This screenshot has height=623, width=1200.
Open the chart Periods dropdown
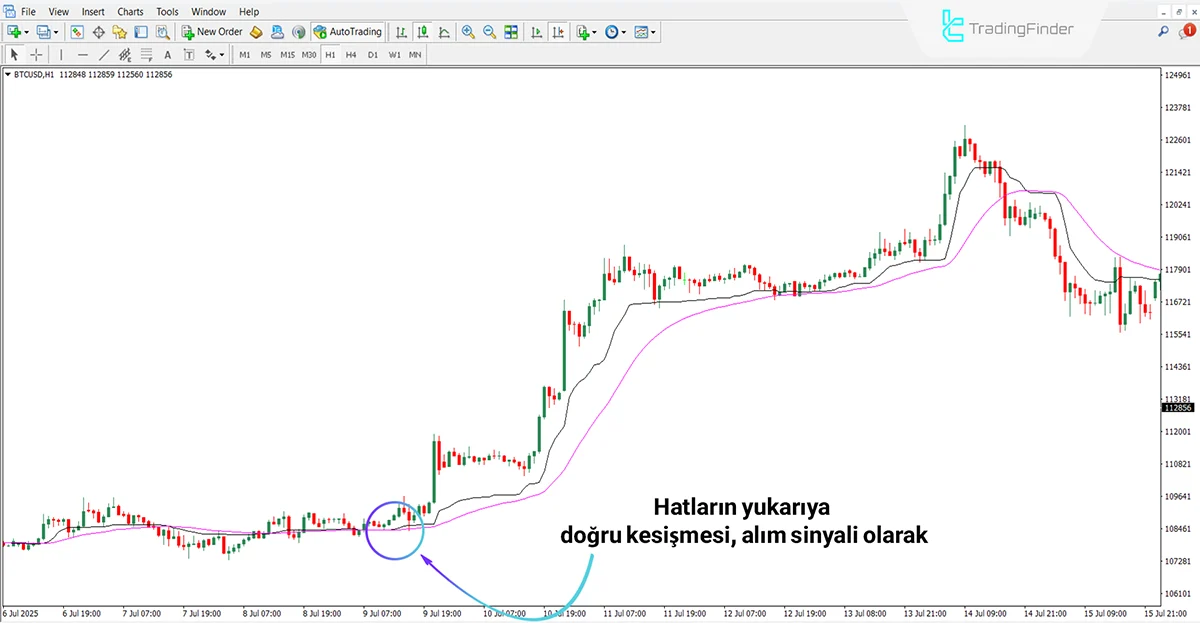(x=611, y=32)
